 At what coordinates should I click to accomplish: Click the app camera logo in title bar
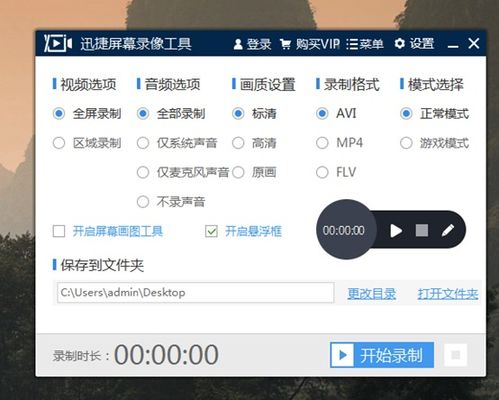point(58,43)
